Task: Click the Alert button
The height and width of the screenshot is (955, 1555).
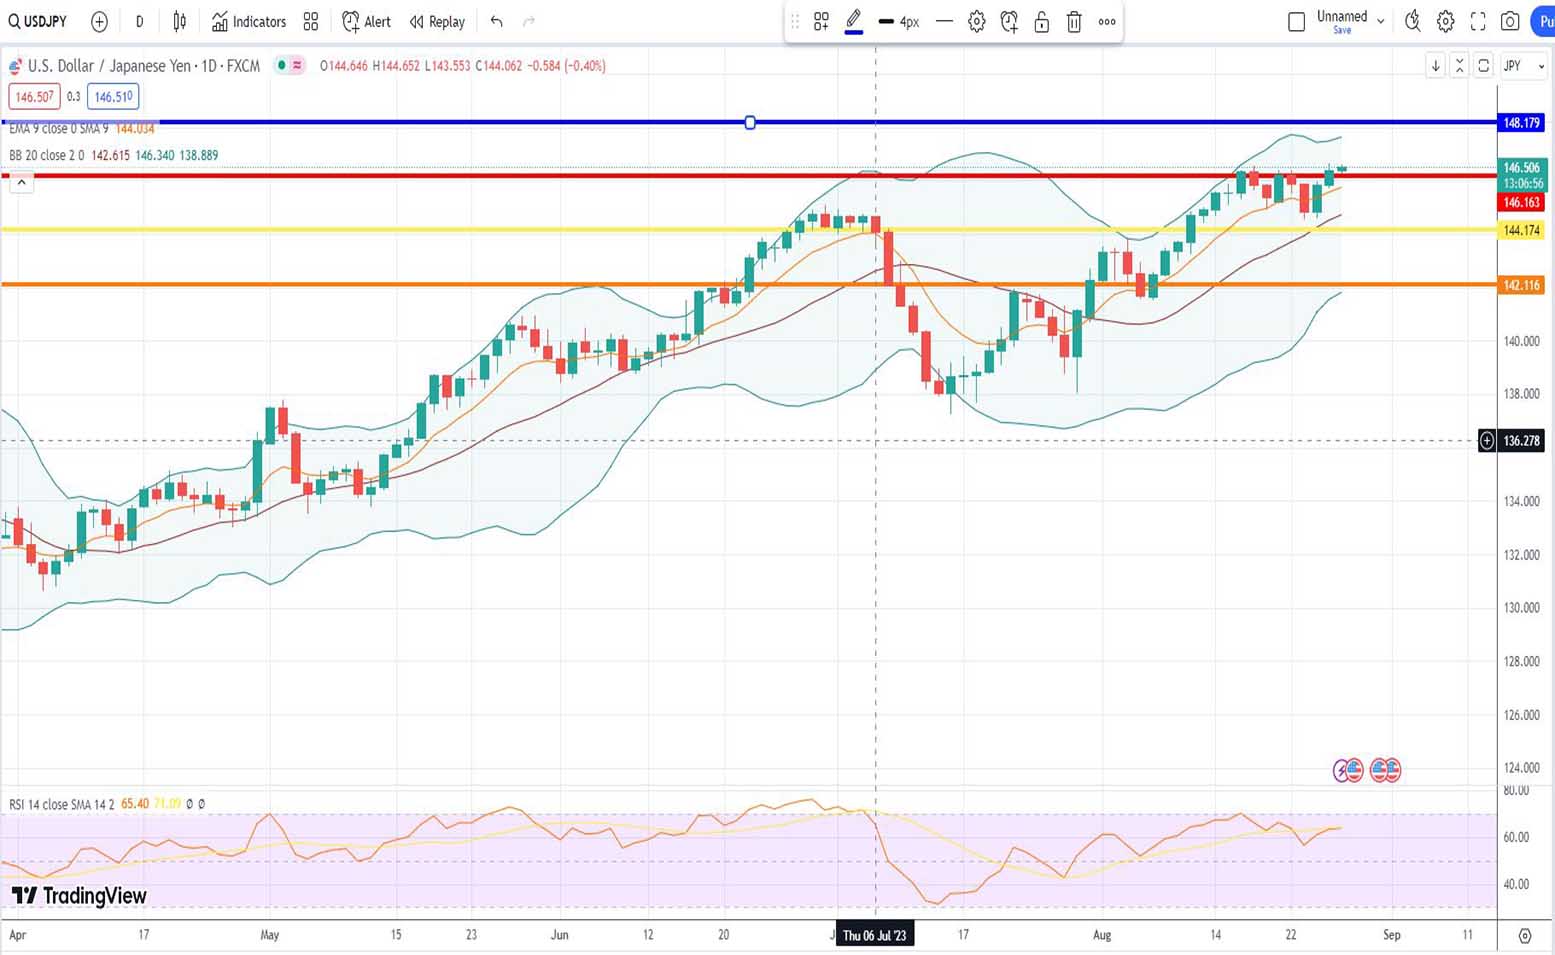Action: coord(366,21)
